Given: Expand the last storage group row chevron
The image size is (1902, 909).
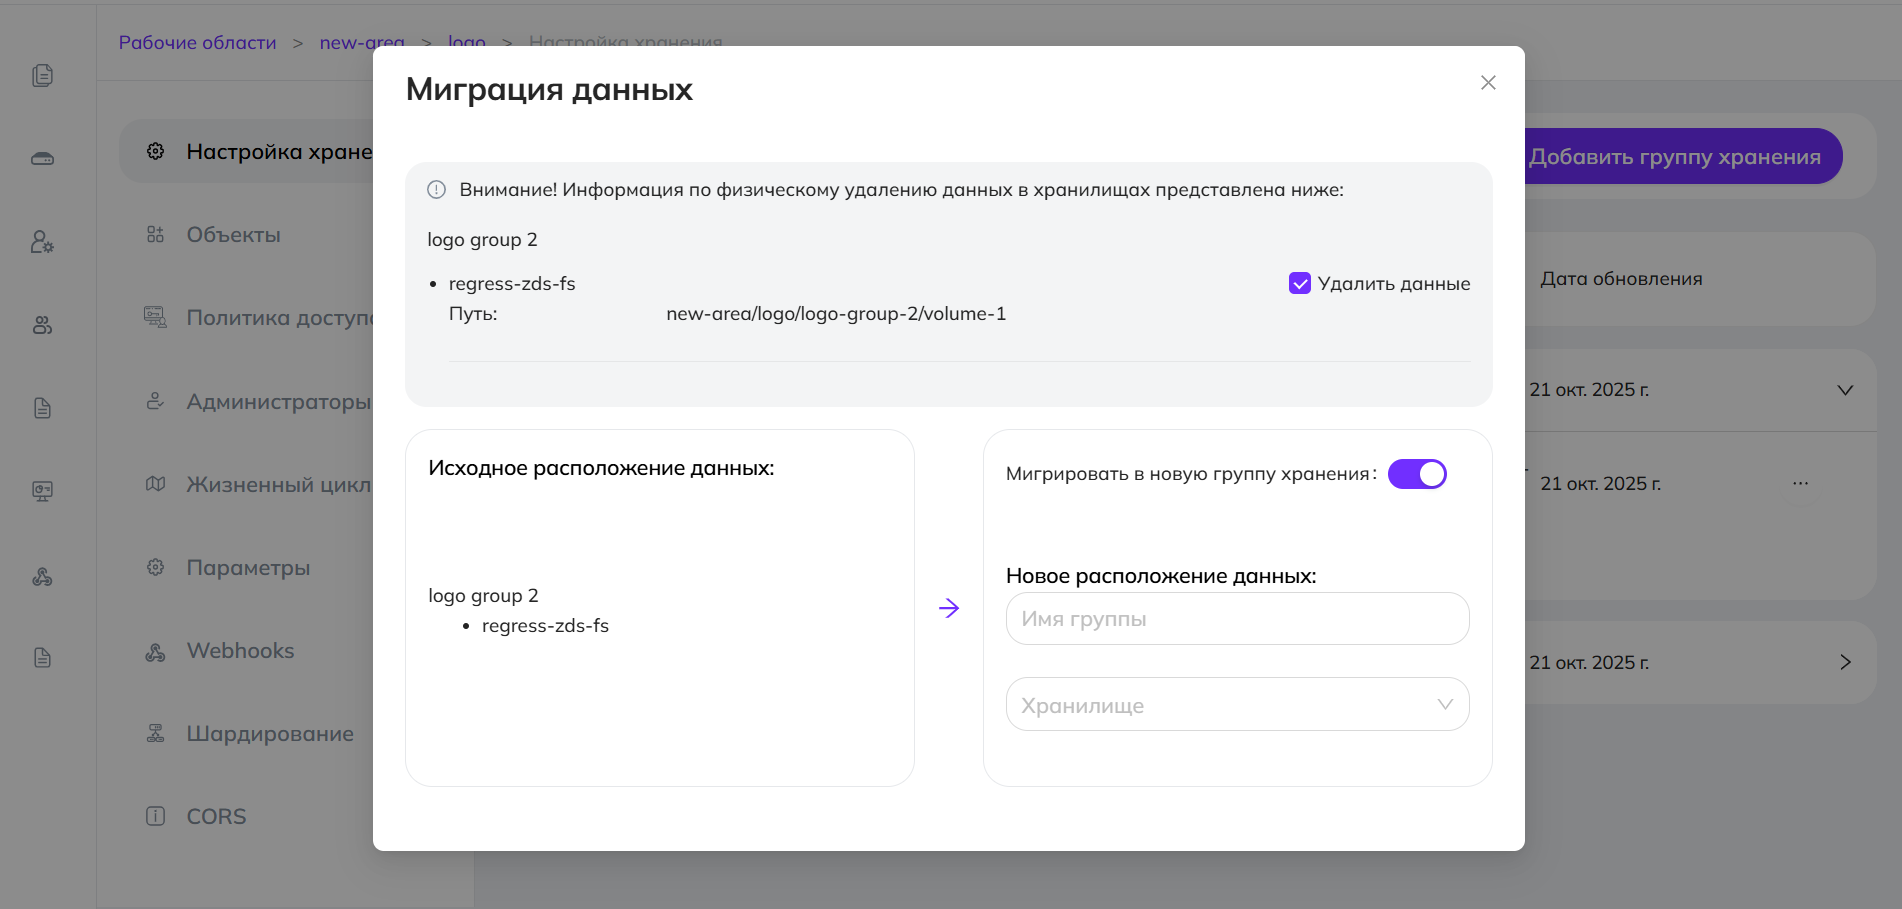Looking at the screenshot, I should (1845, 663).
